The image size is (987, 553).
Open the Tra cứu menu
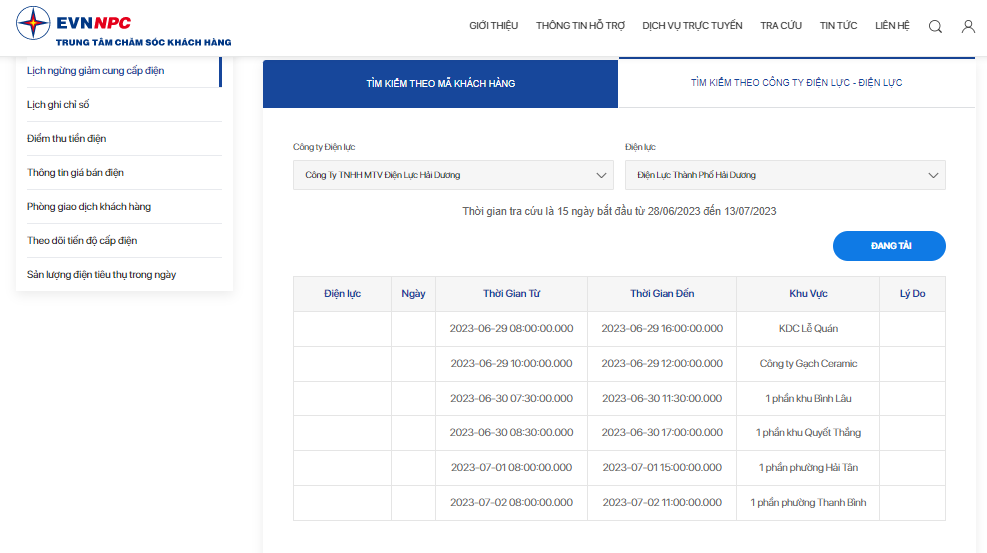coord(781,26)
